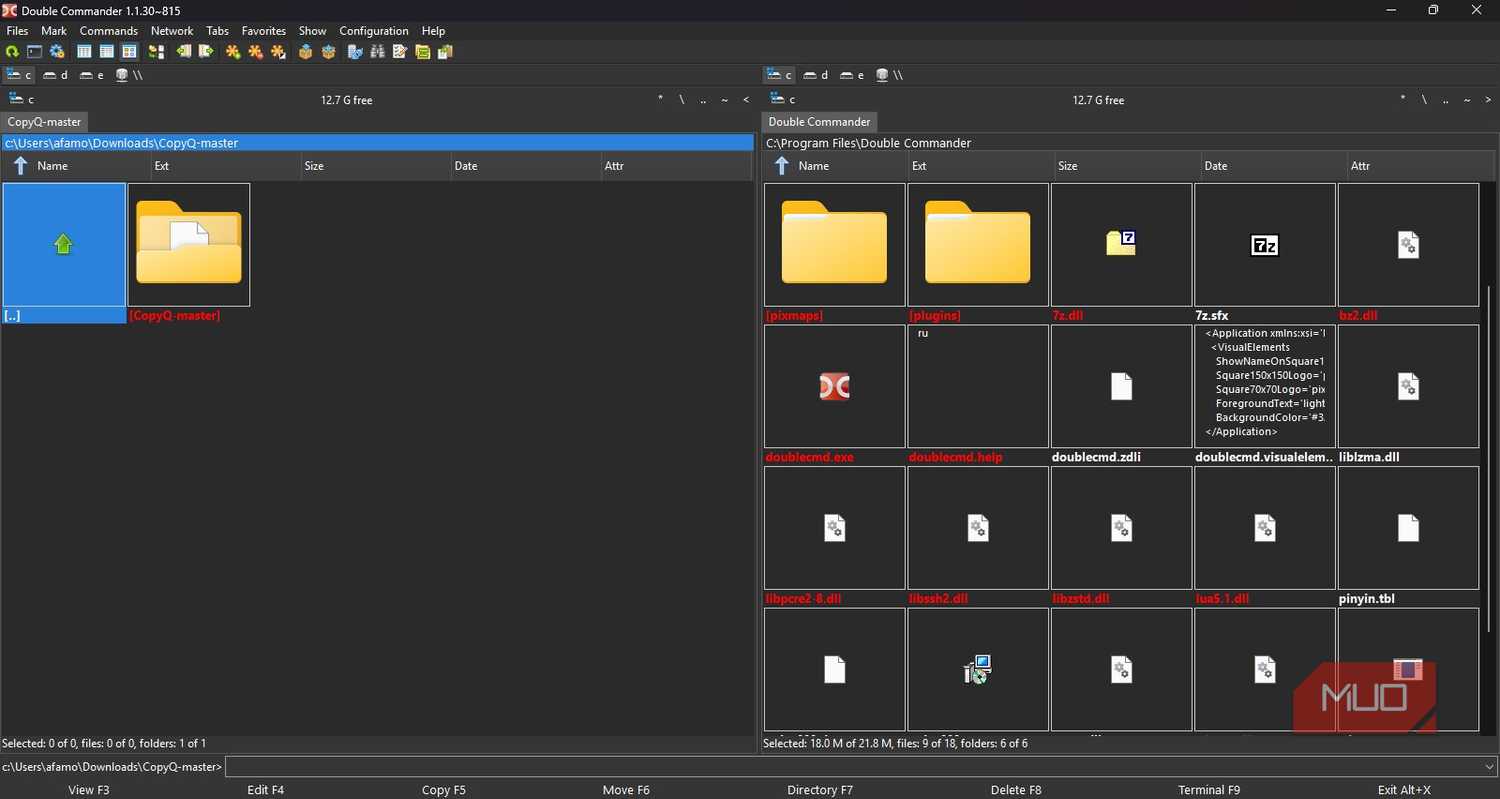Click the left panel home (~) button
This screenshot has height=799, width=1500.
725,99
